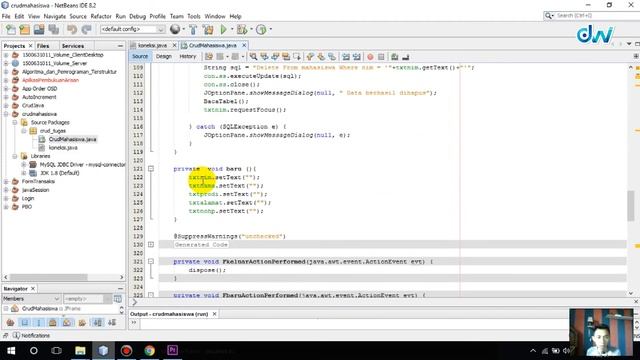Switch to the Services tab
Viewport: 640px width, 360px height.
(73, 46)
